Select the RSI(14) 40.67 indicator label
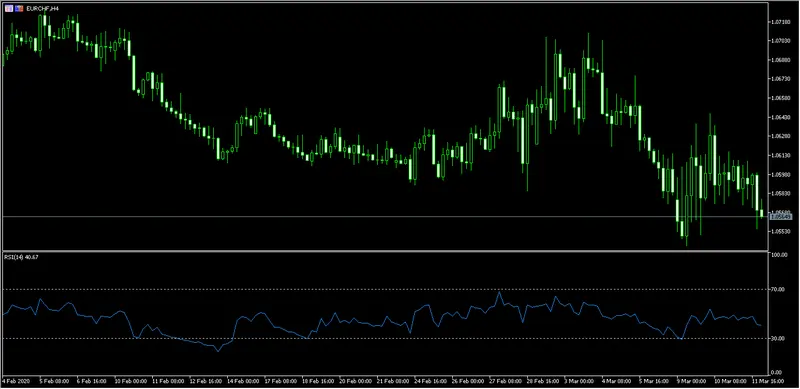This screenshot has height=389, width=800. [21, 257]
